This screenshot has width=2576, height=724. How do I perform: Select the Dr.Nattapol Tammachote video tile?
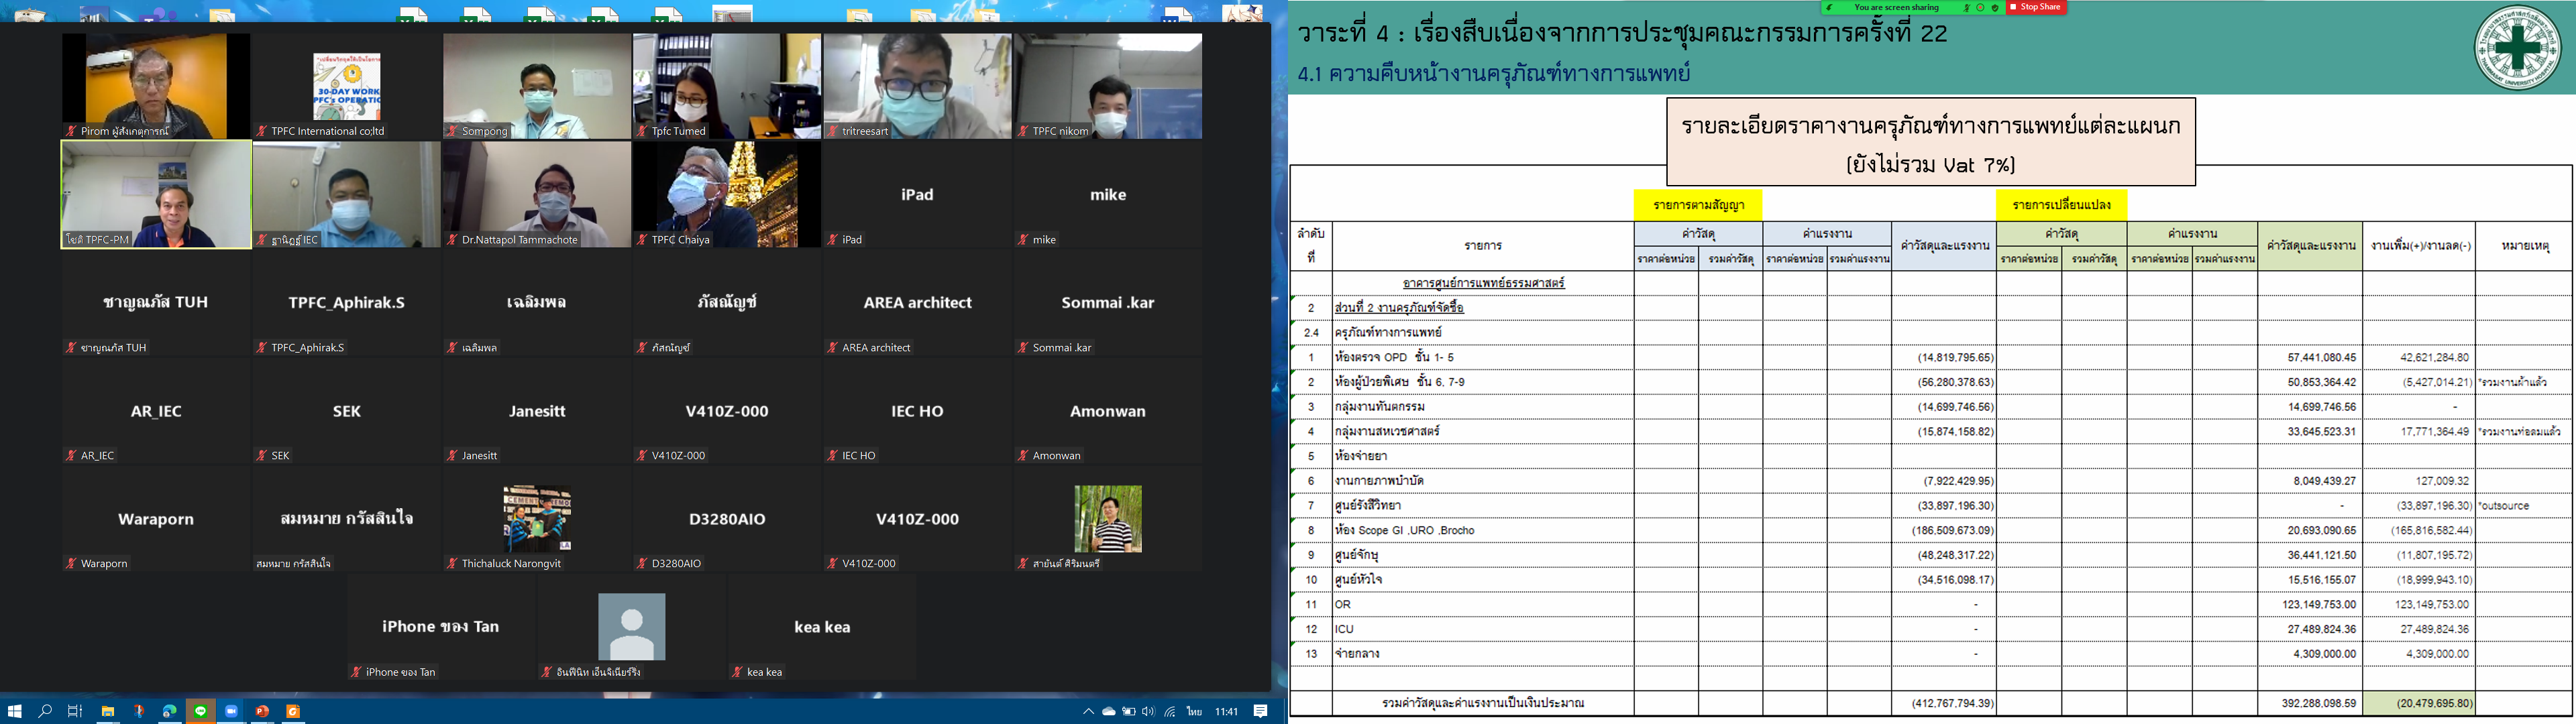[537, 194]
